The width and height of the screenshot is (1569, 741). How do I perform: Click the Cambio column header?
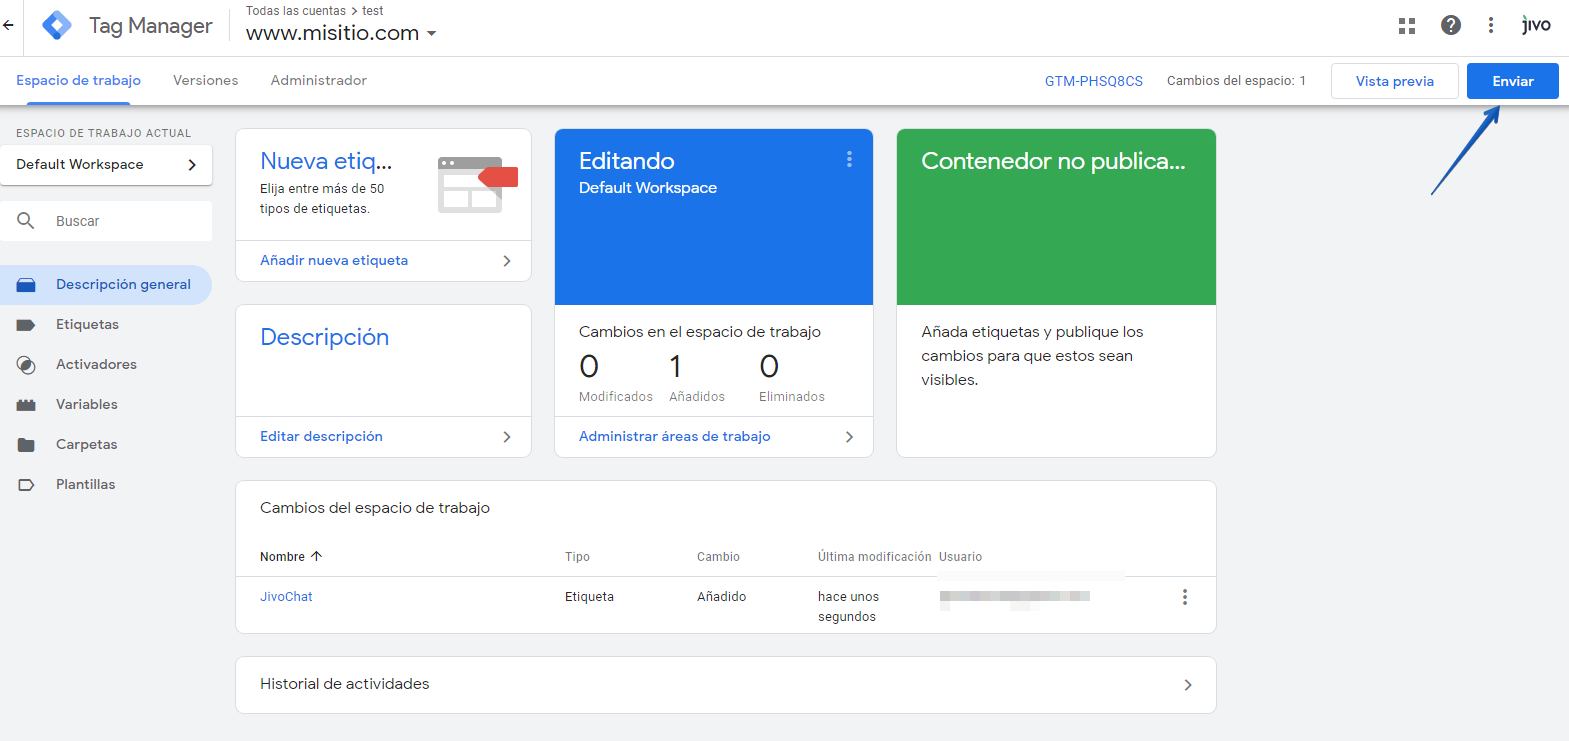(718, 557)
